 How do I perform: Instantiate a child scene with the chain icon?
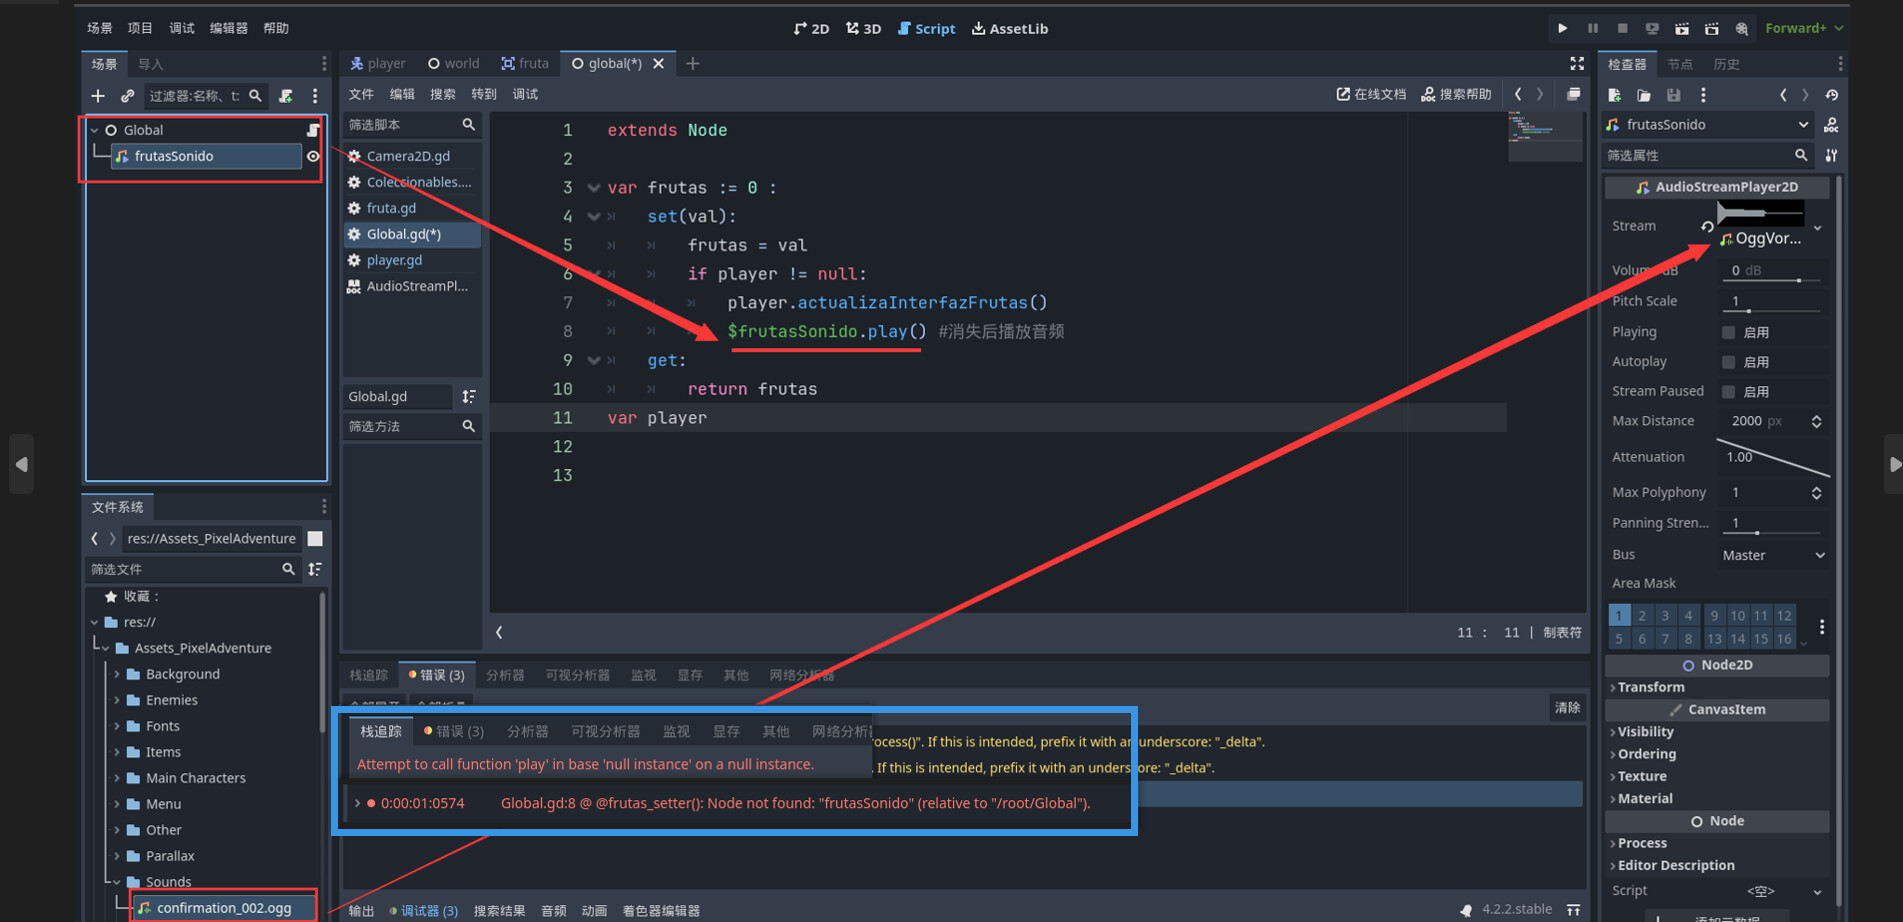click(127, 96)
